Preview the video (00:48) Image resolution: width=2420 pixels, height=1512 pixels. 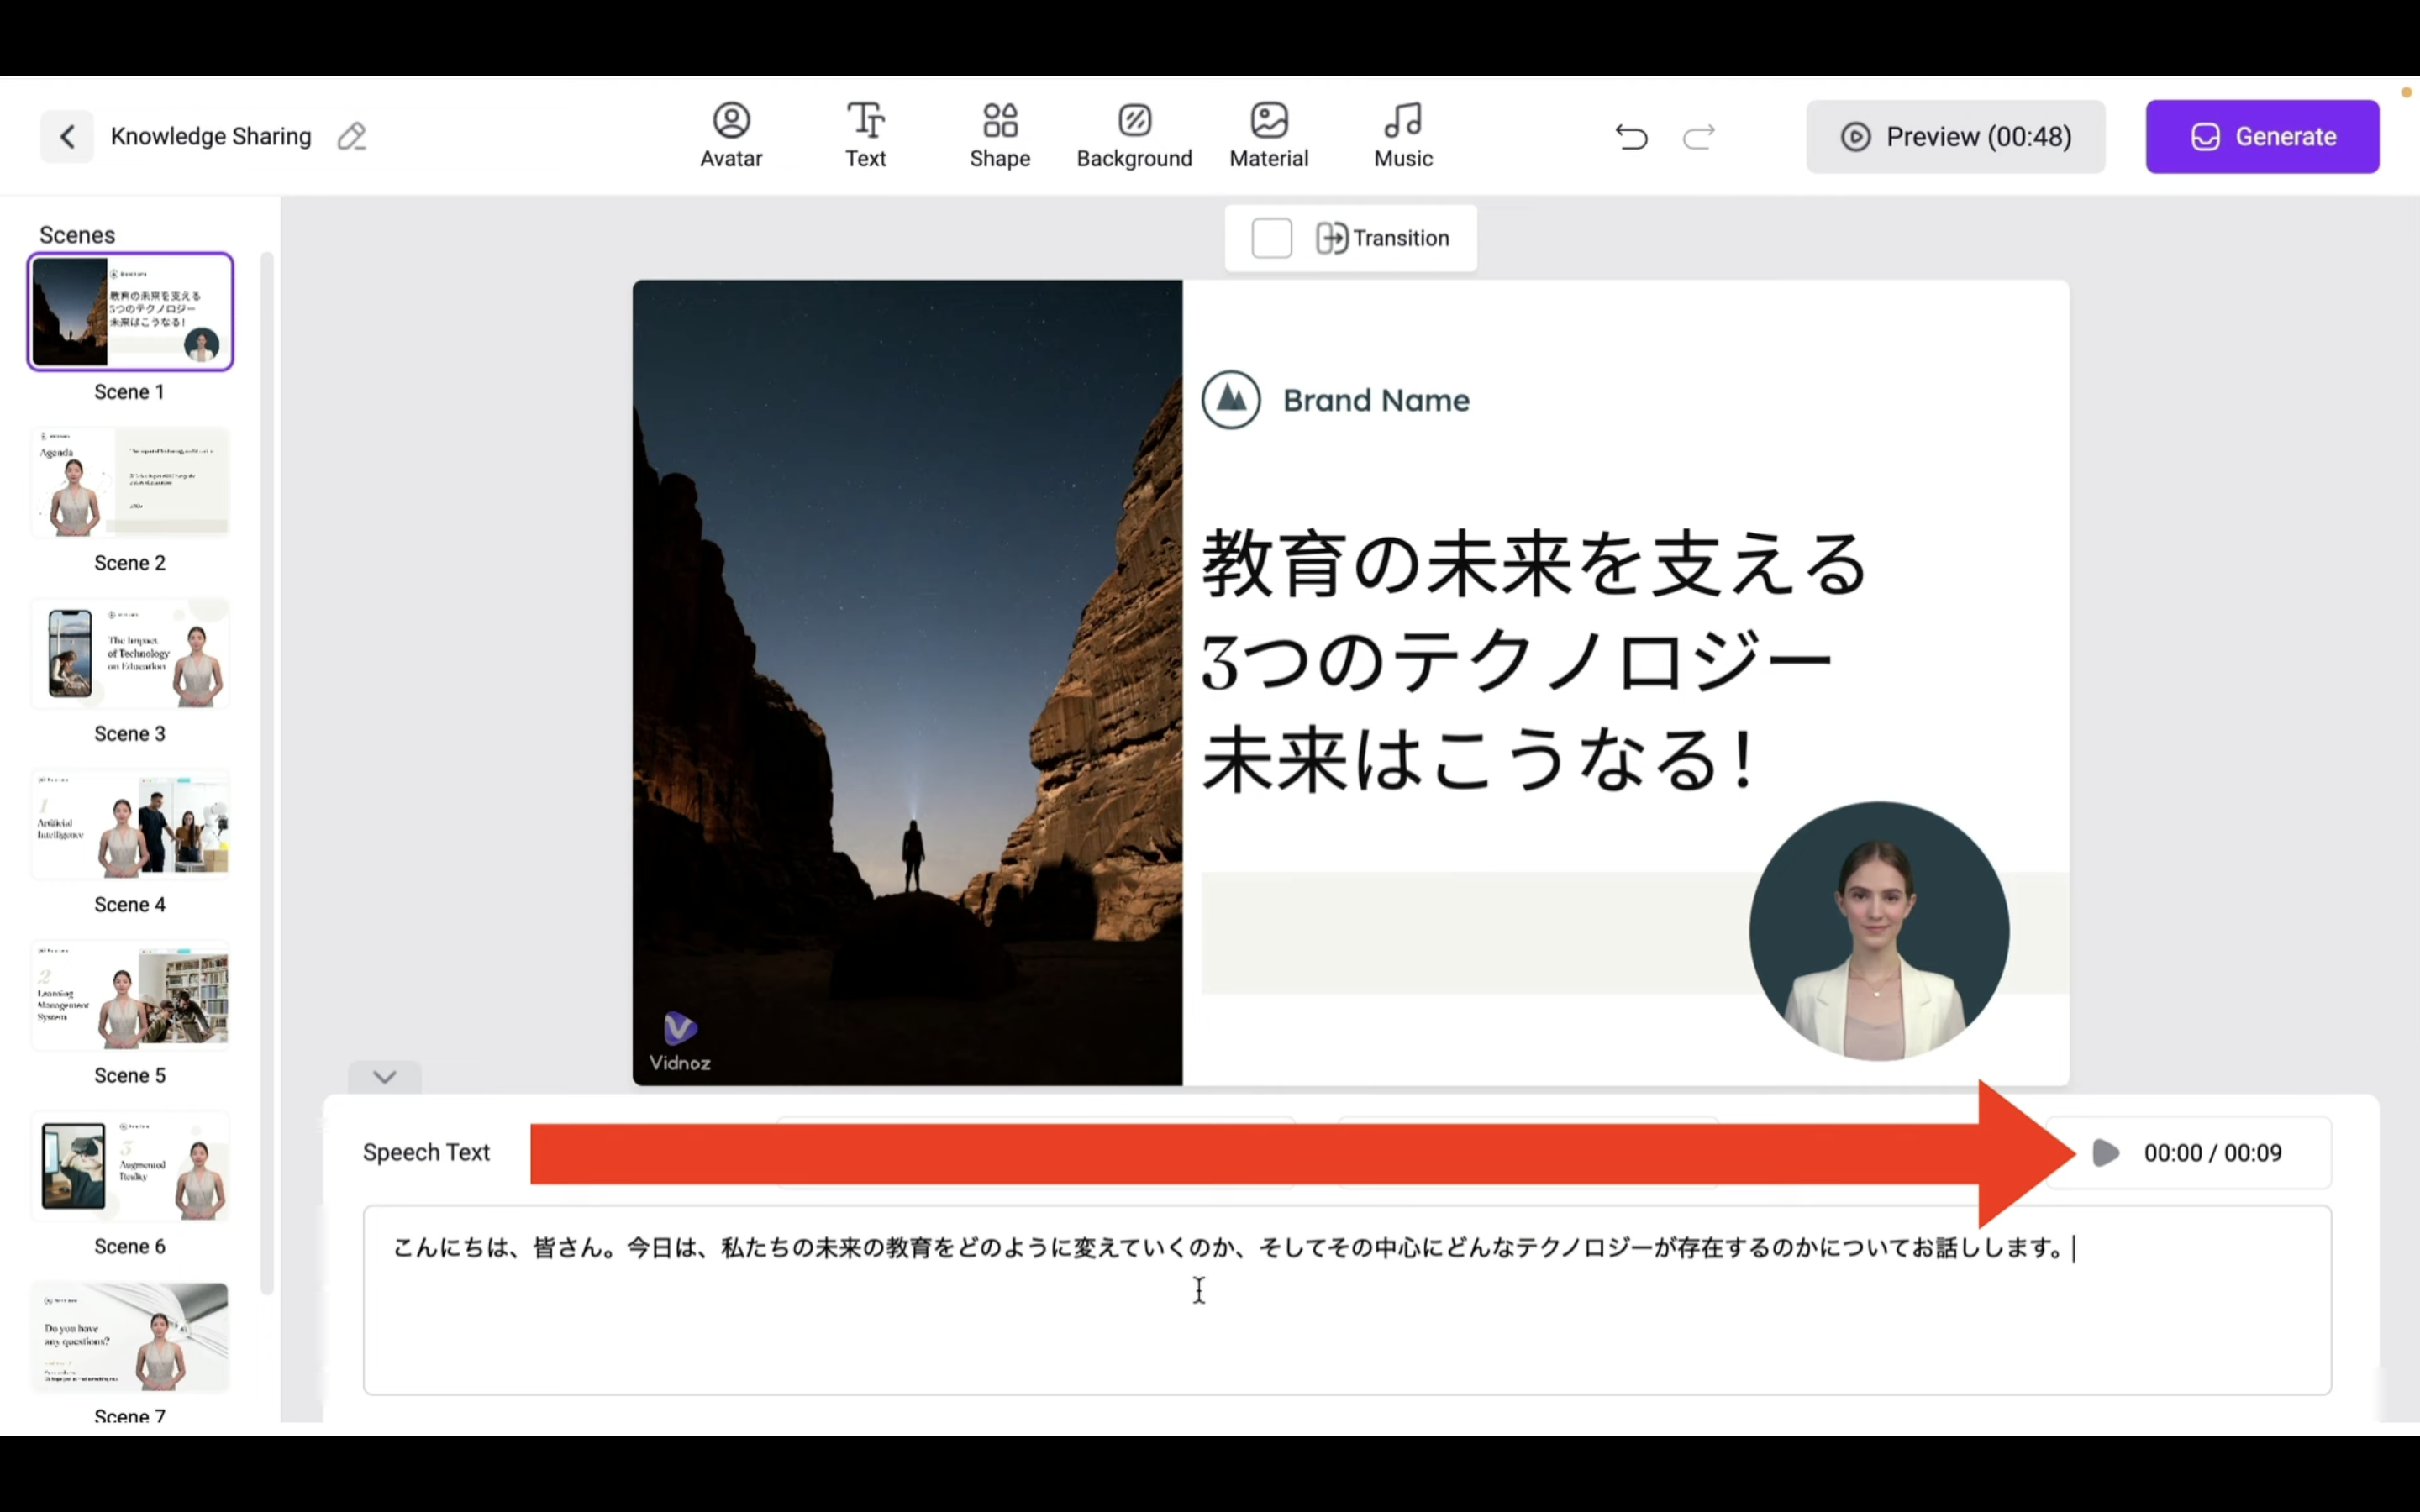pos(1955,136)
